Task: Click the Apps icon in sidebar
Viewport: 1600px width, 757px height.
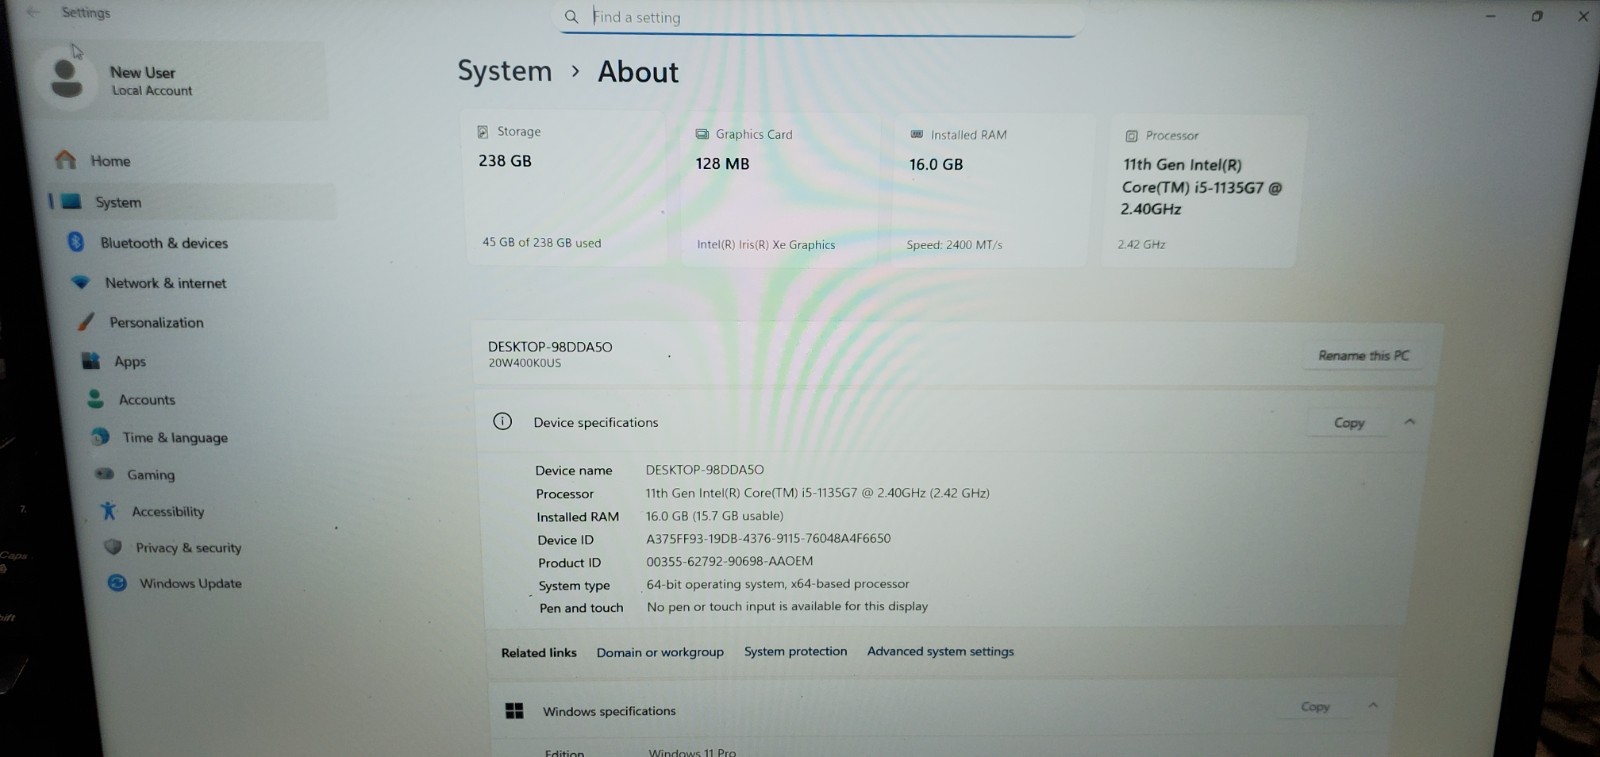Action: pyautogui.click(x=91, y=361)
